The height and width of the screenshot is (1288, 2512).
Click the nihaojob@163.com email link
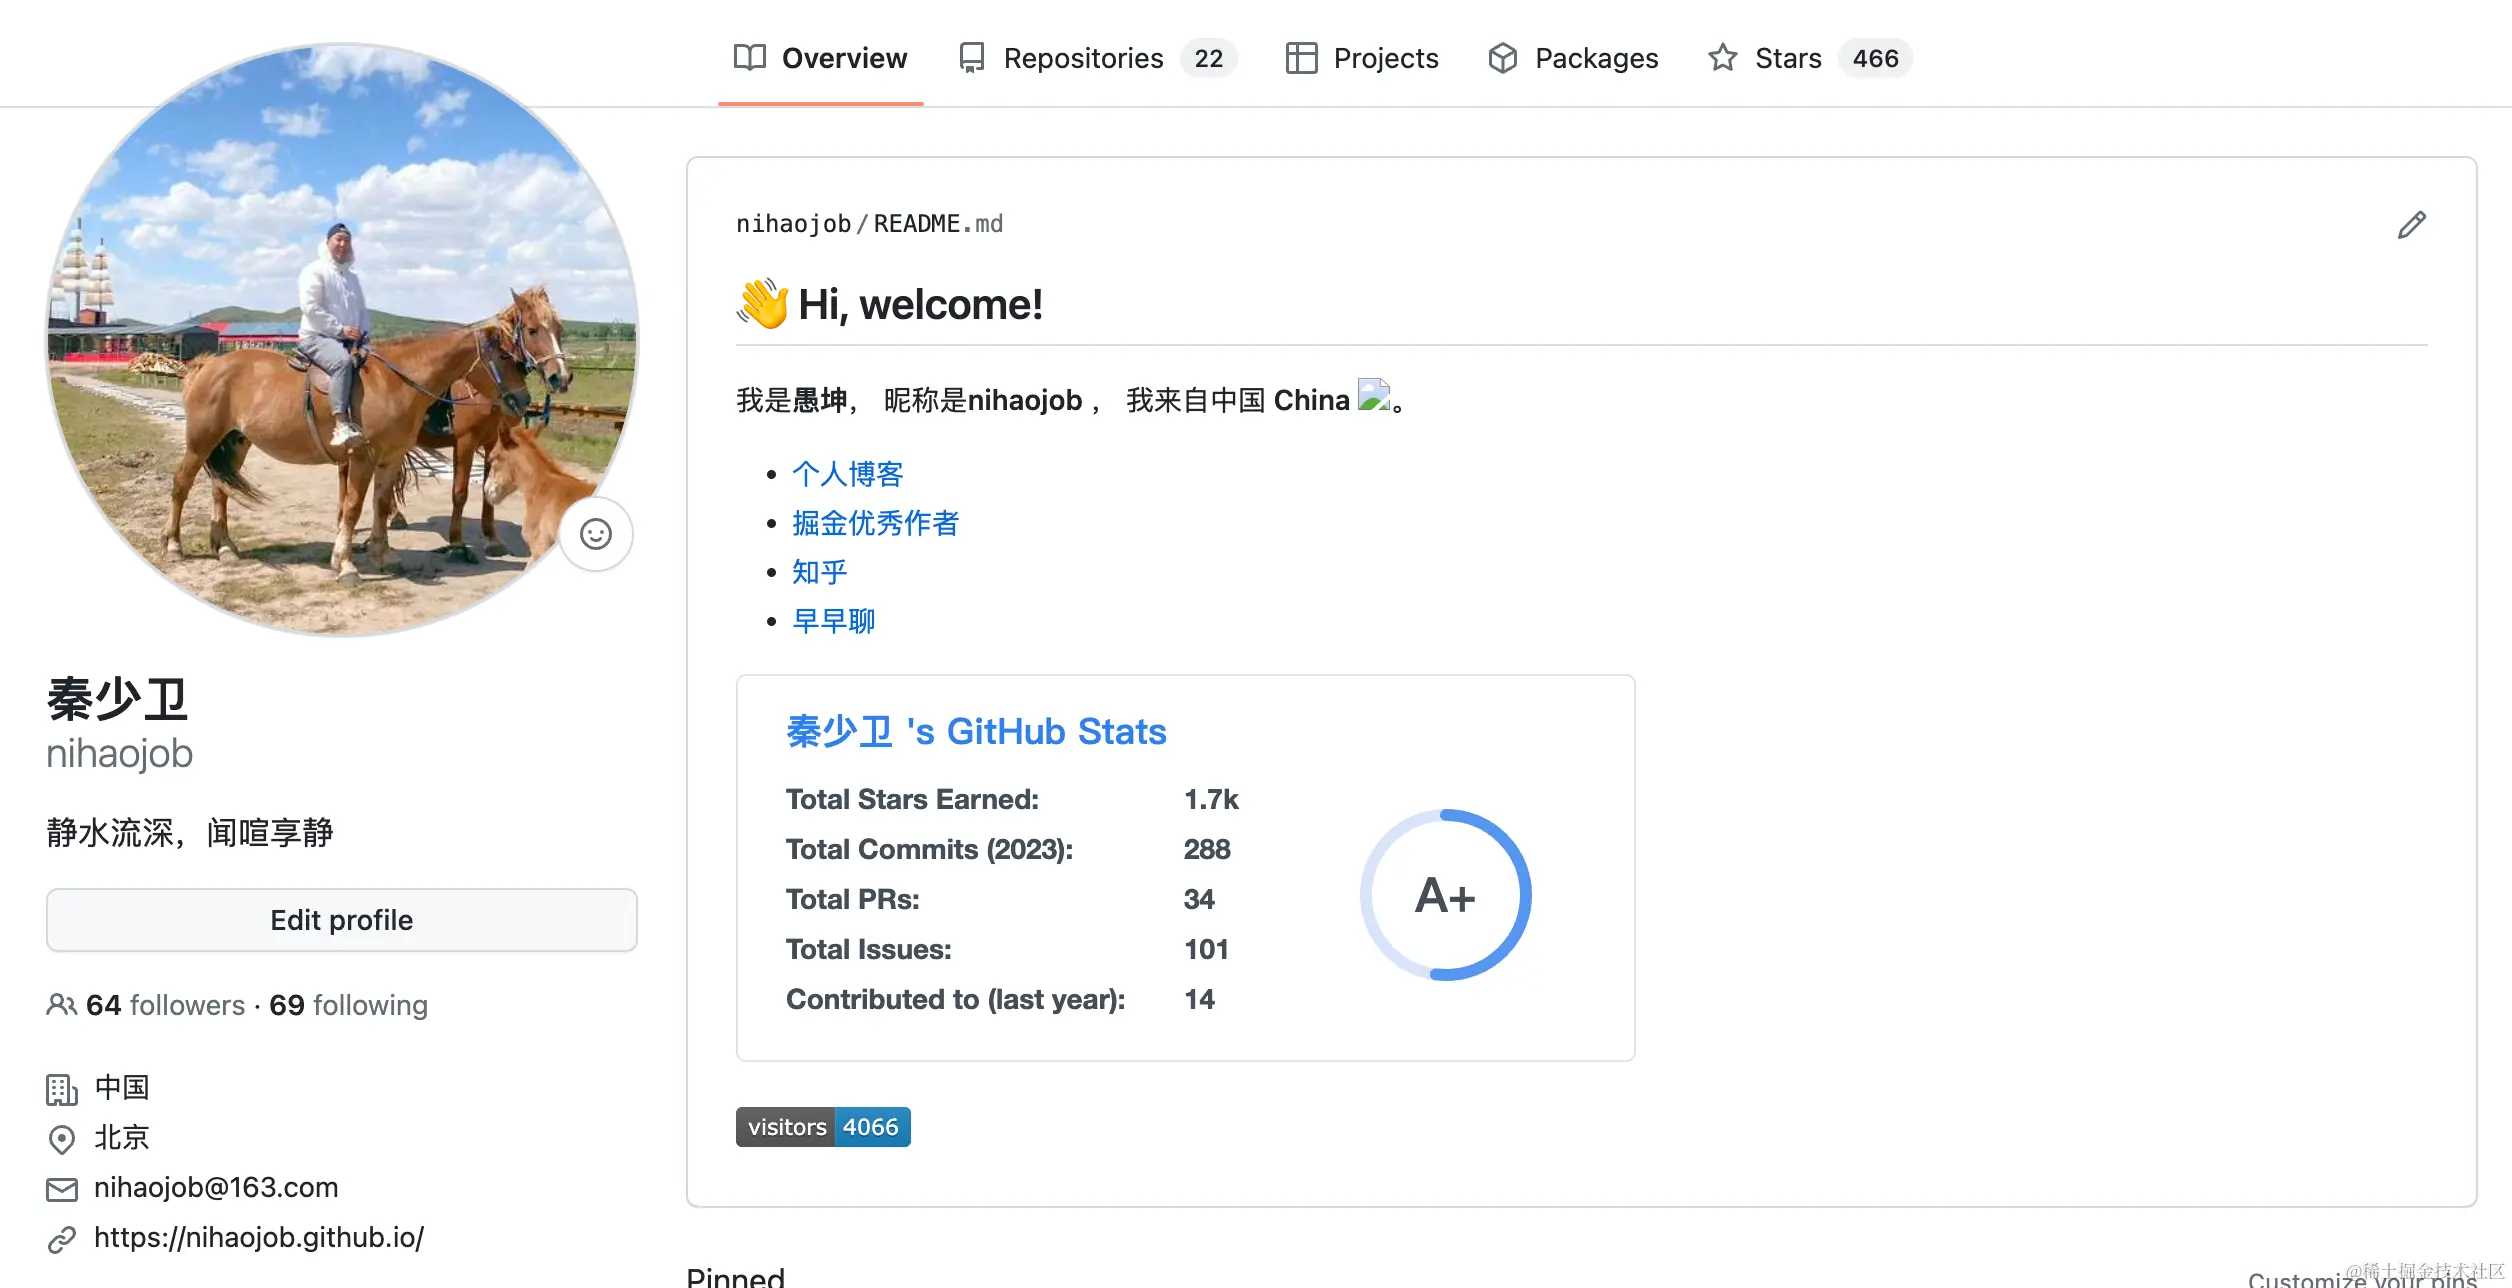(x=216, y=1187)
